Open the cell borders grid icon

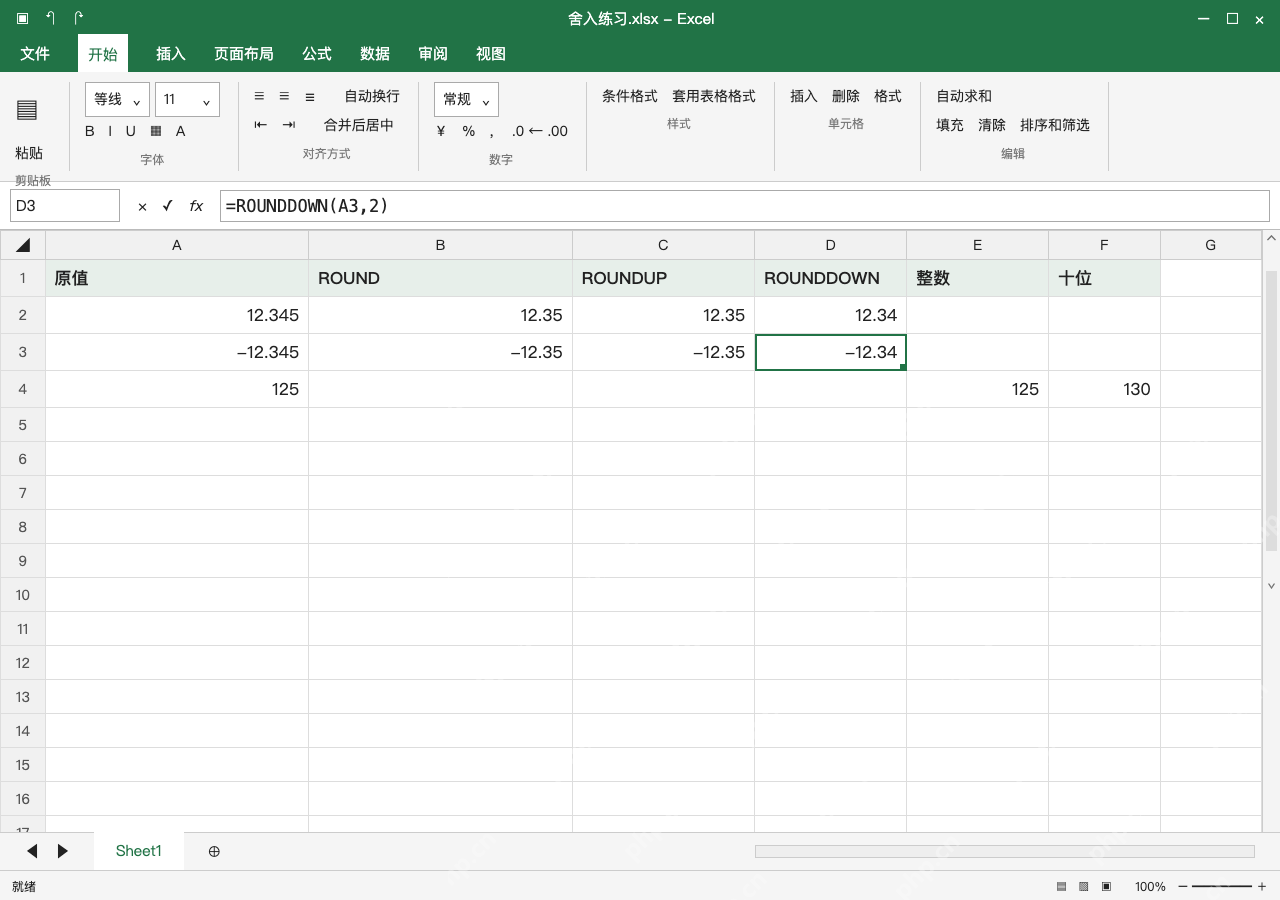pyautogui.click(x=156, y=131)
